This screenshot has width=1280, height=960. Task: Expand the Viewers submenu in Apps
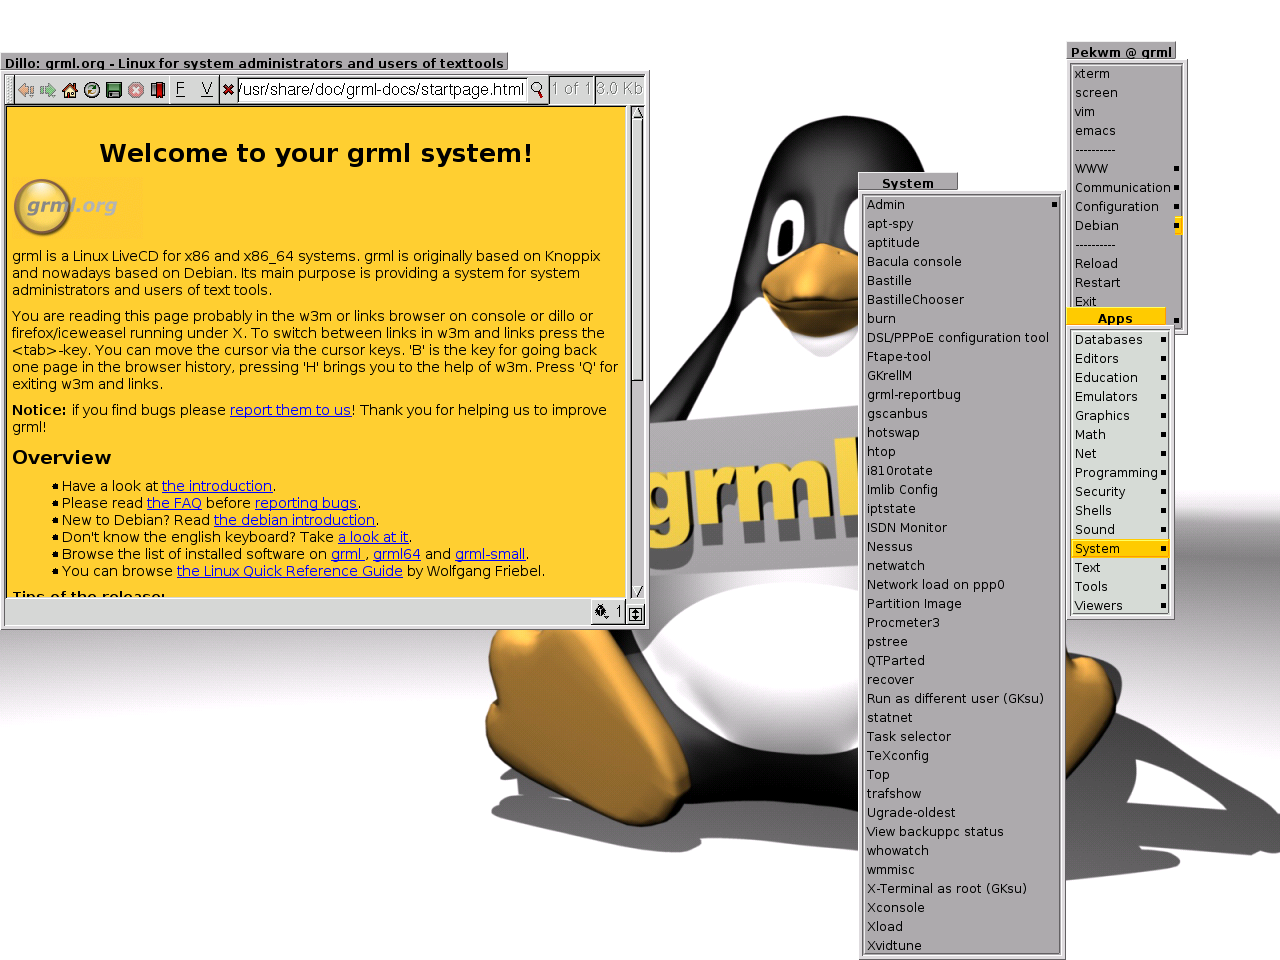(1120, 606)
